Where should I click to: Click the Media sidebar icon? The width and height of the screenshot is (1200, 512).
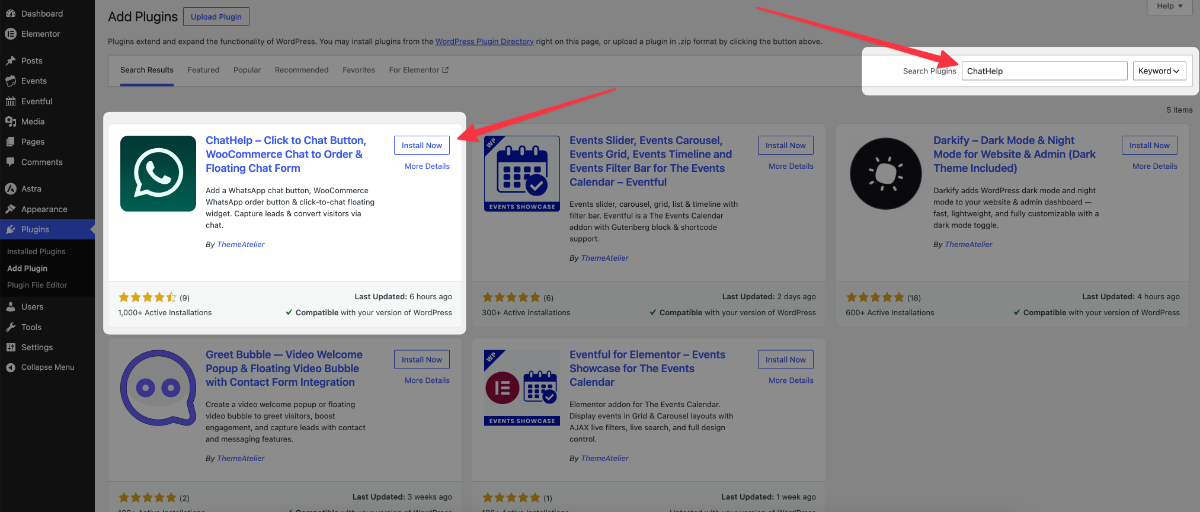point(10,121)
